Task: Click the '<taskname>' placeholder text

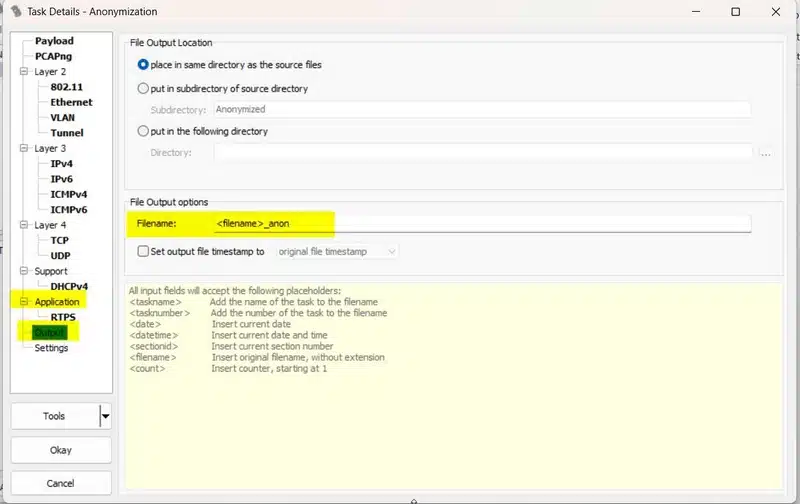Action: tap(155, 302)
